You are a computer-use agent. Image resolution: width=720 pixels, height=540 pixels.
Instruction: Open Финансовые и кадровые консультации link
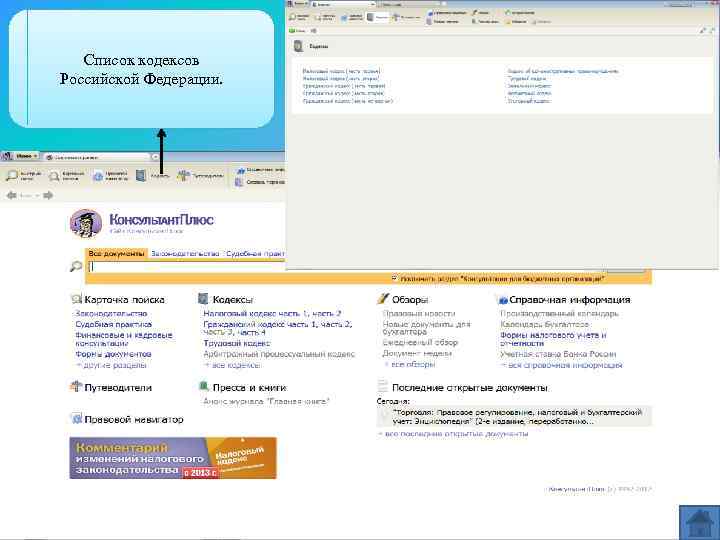click(124, 339)
